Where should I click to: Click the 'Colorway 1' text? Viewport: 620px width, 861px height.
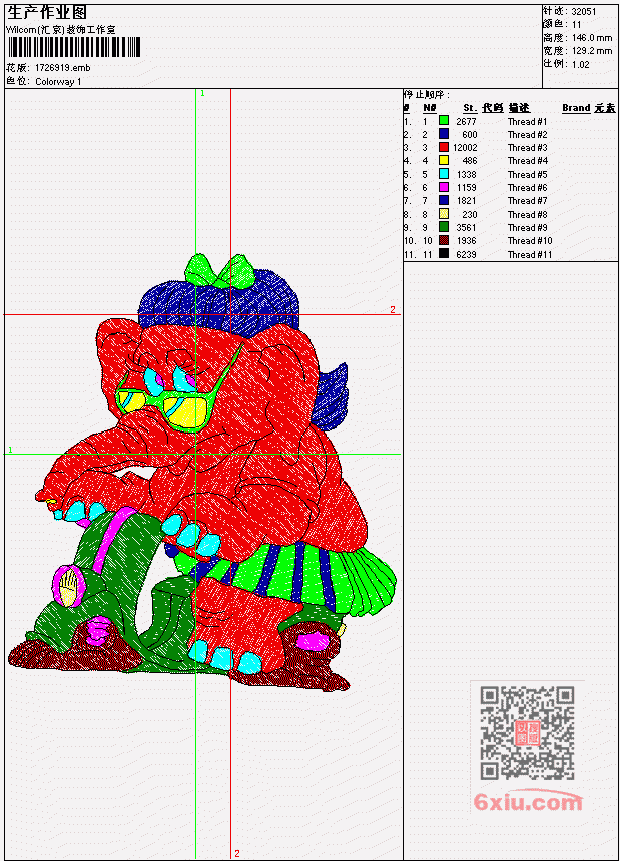pyautogui.click(x=58, y=82)
